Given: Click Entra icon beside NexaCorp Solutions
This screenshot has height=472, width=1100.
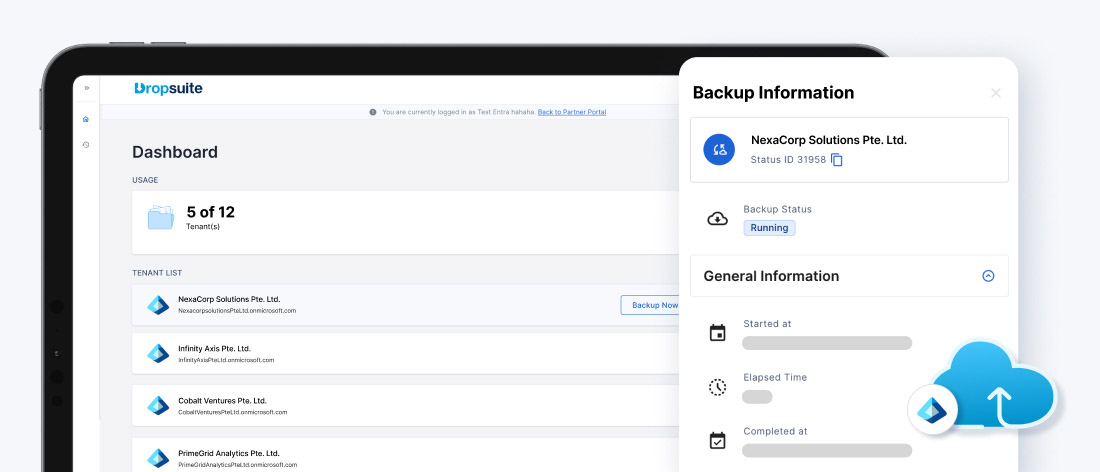Looking at the screenshot, I should (158, 305).
